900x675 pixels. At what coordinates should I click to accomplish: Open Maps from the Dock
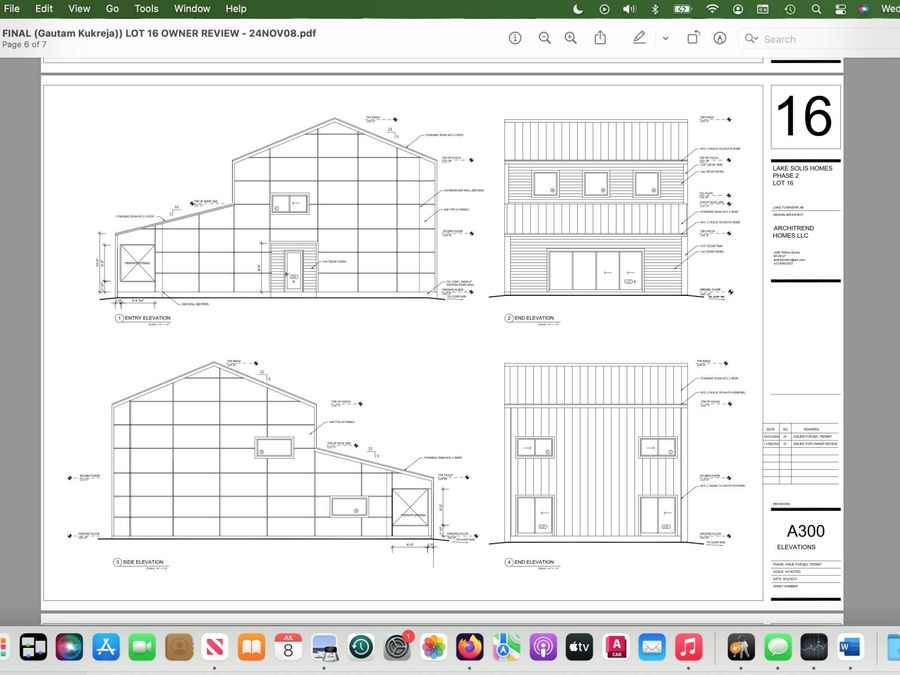(506, 647)
